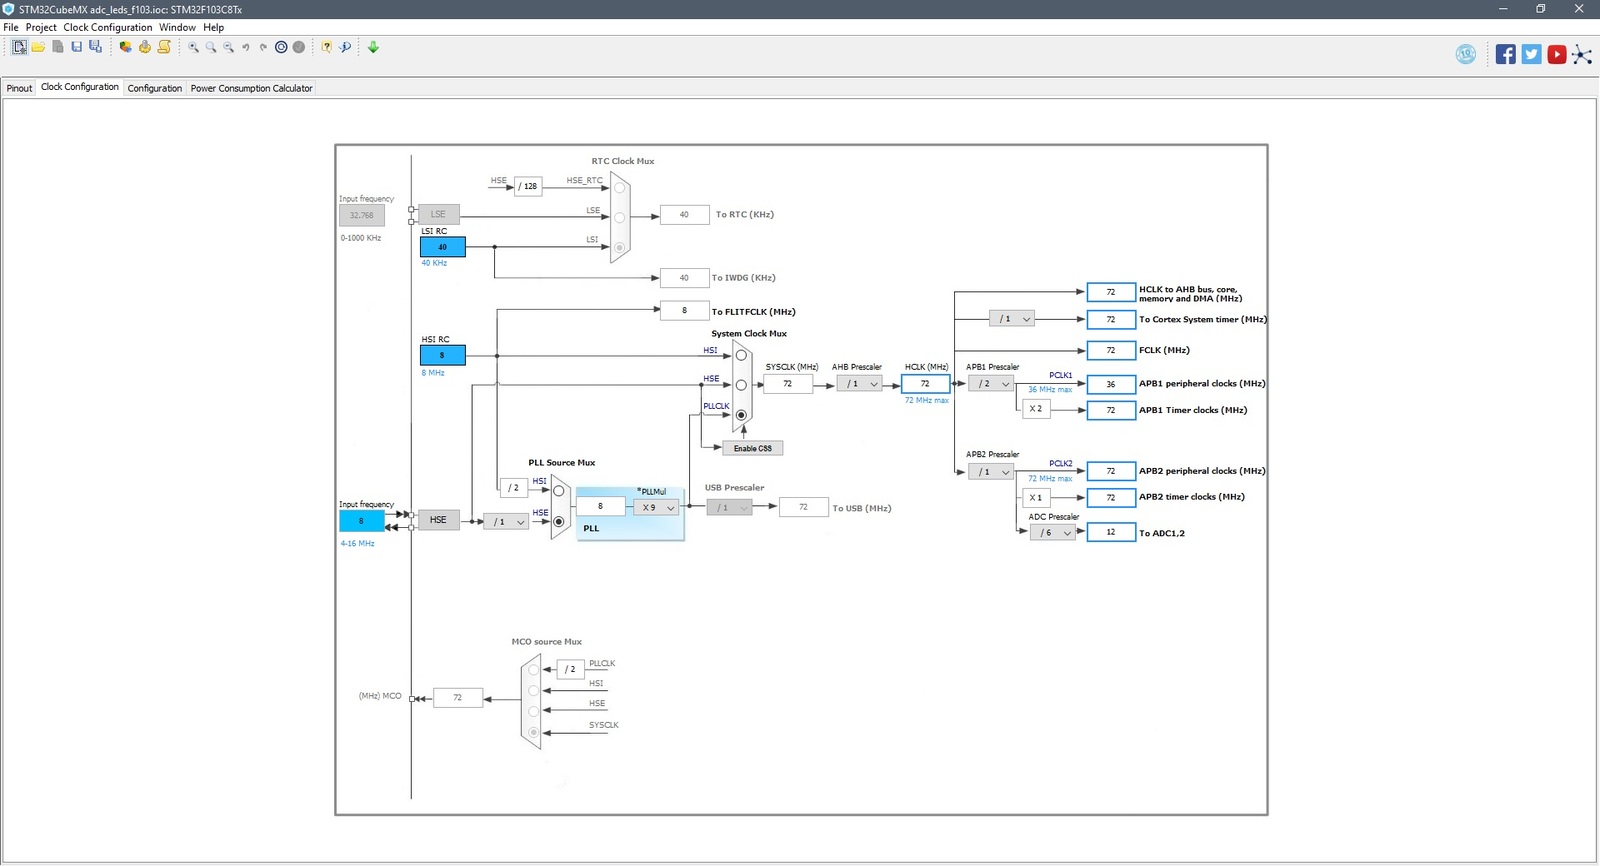1600x866 pixels.
Task: Click the HCLK (MHz) value field
Action: [x=925, y=384]
